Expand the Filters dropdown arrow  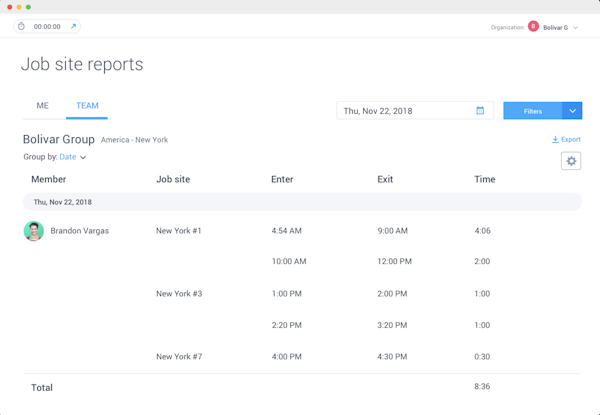click(572, 111)
